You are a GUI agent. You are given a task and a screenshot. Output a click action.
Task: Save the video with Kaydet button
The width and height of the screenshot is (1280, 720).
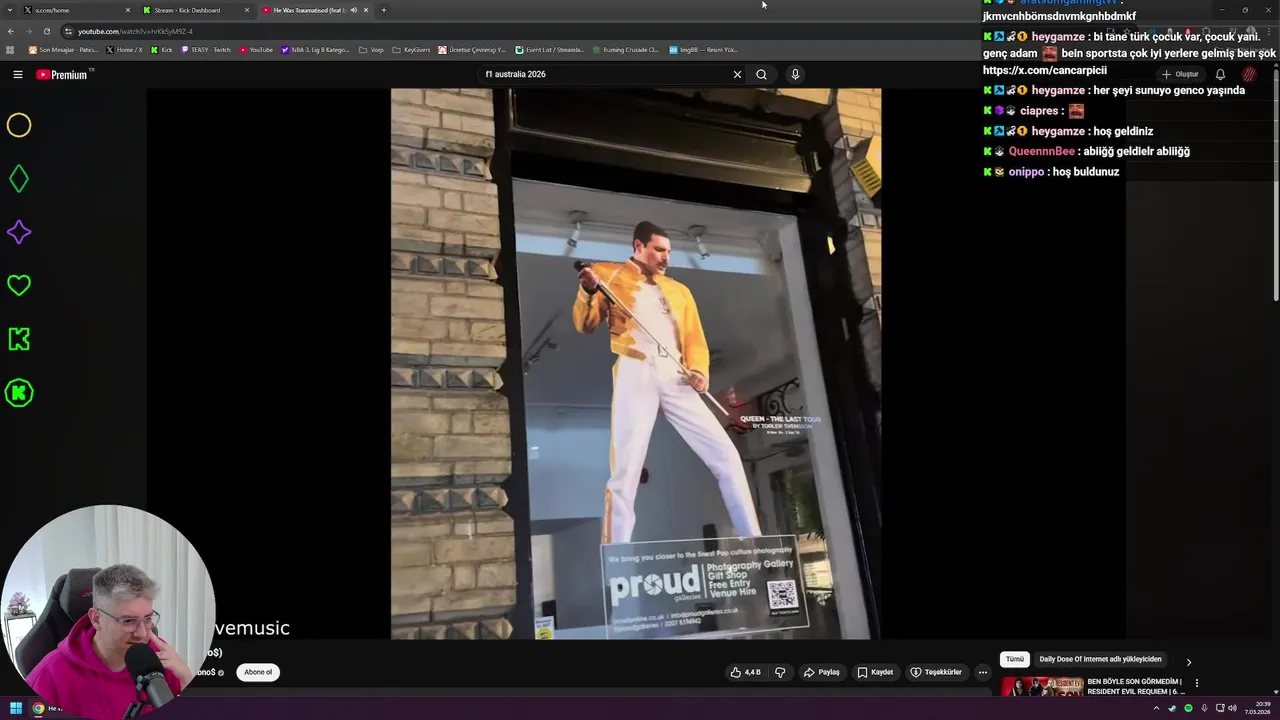[875, 672]
